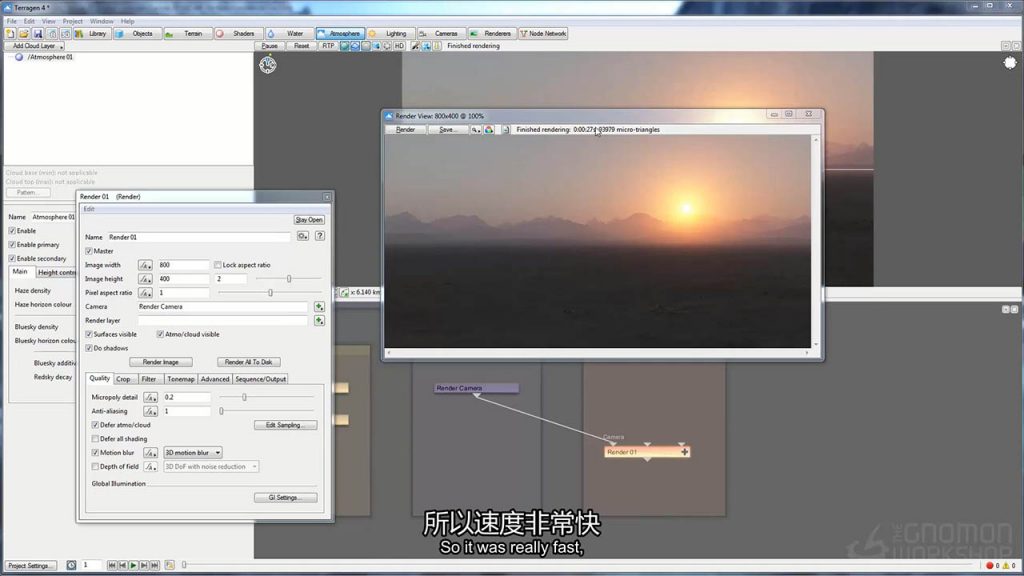
Task: Switch to the Lighting layout
Action: (390, 33)
